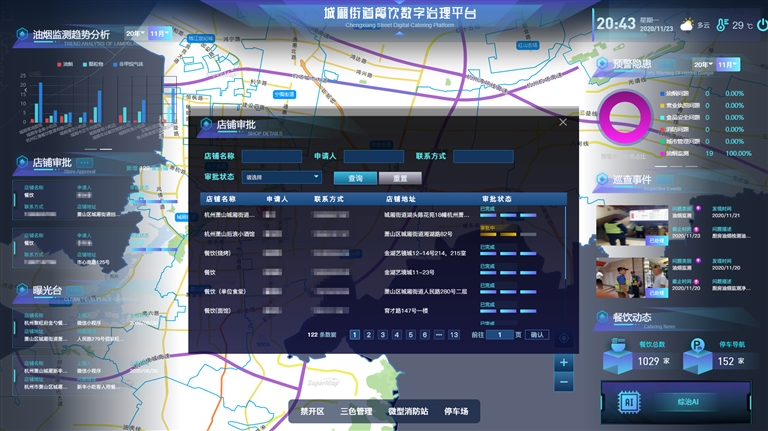Image resolution: width=768 pixels, height=431 pixels.
Task: Click the 餐饮（单位食堂） table row
Action: click(x=382, y=291)
